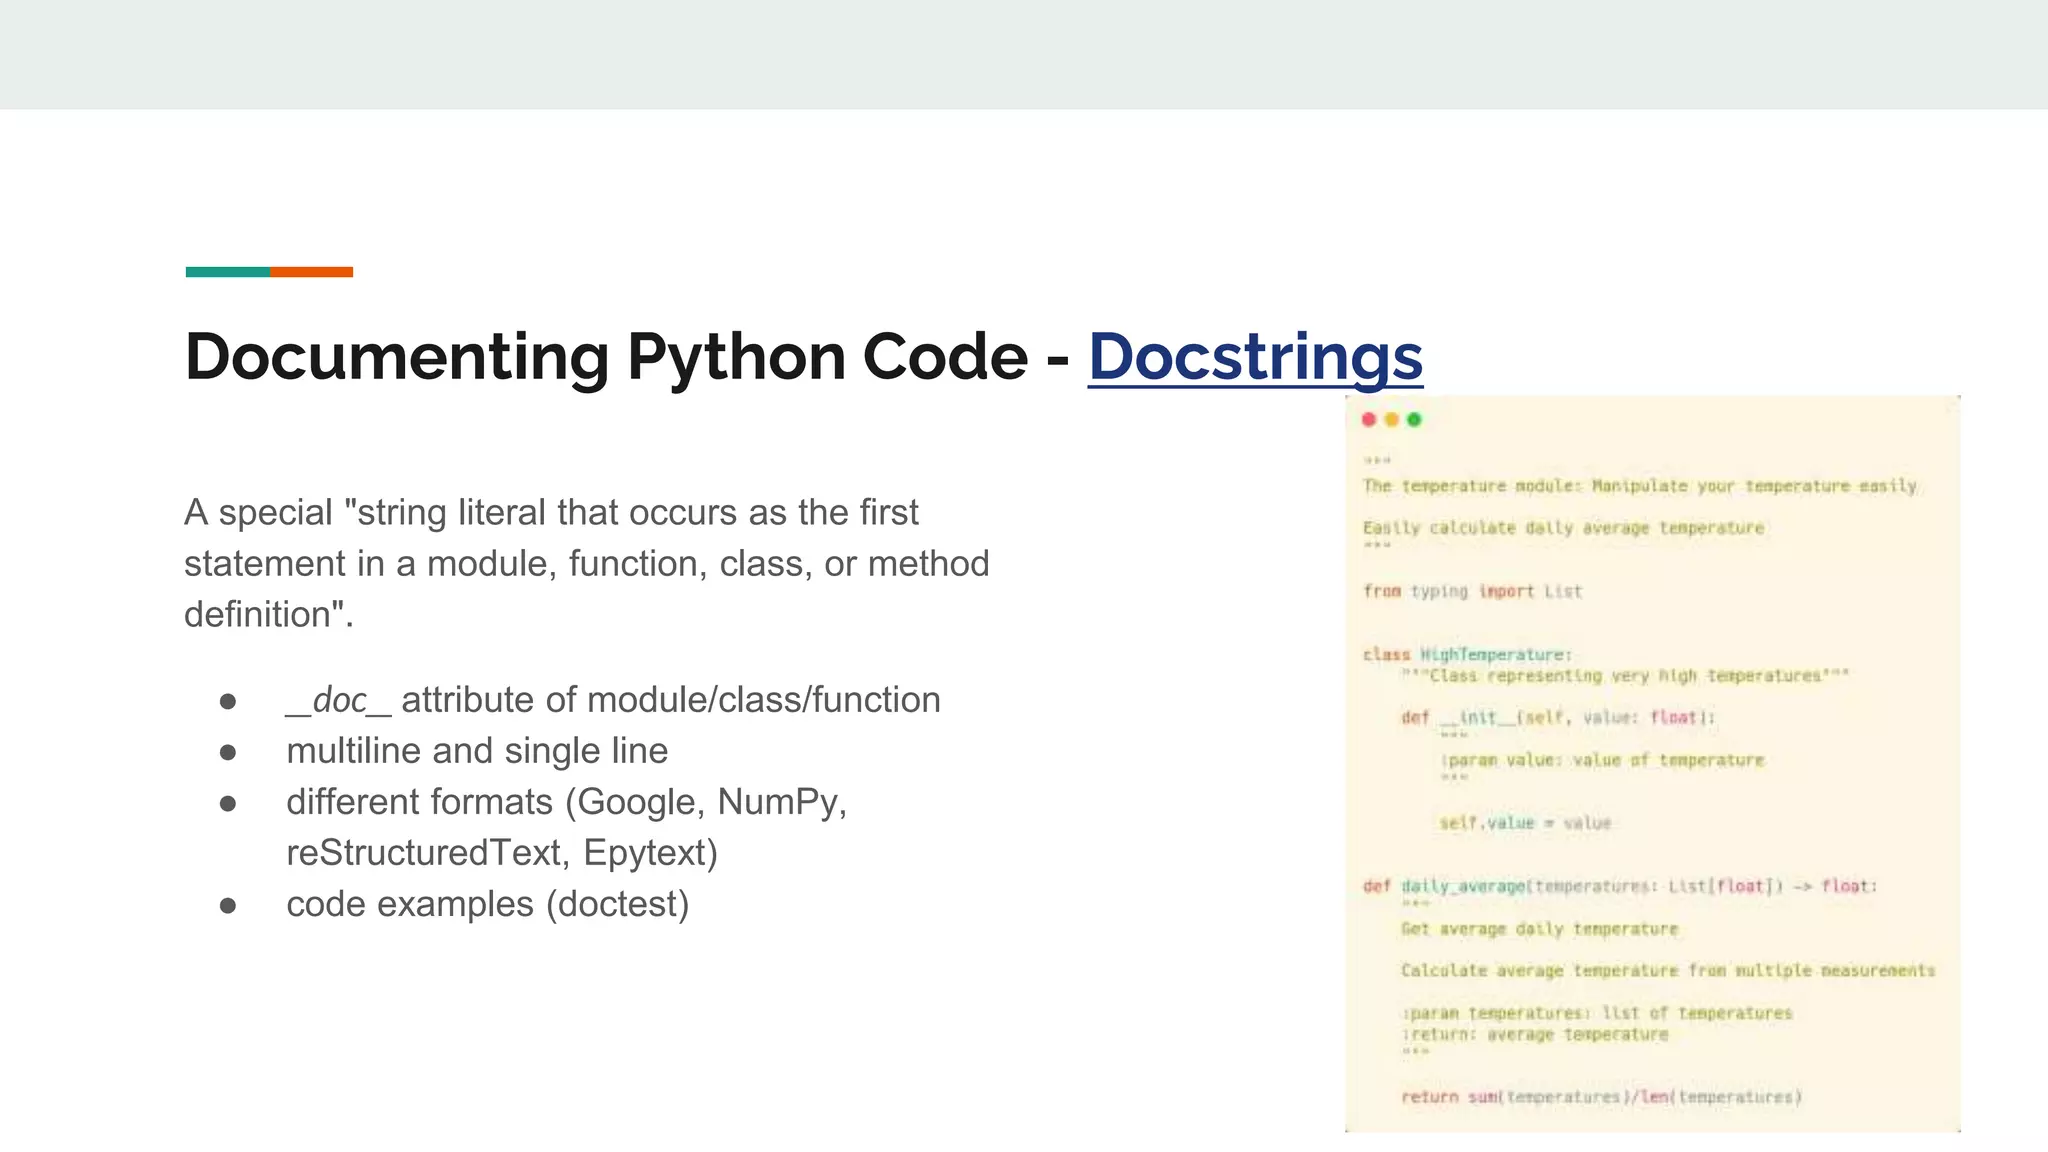Click the "code examples (doctest)" bullet
Viewport: 2048px width, 1152px height.
point(487,904)
